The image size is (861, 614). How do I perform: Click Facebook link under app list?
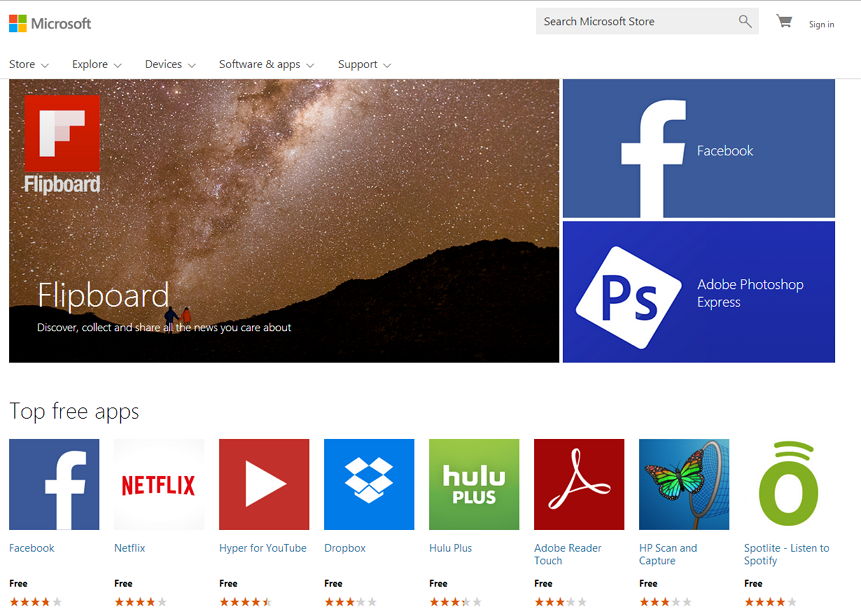tap(32, 548)
